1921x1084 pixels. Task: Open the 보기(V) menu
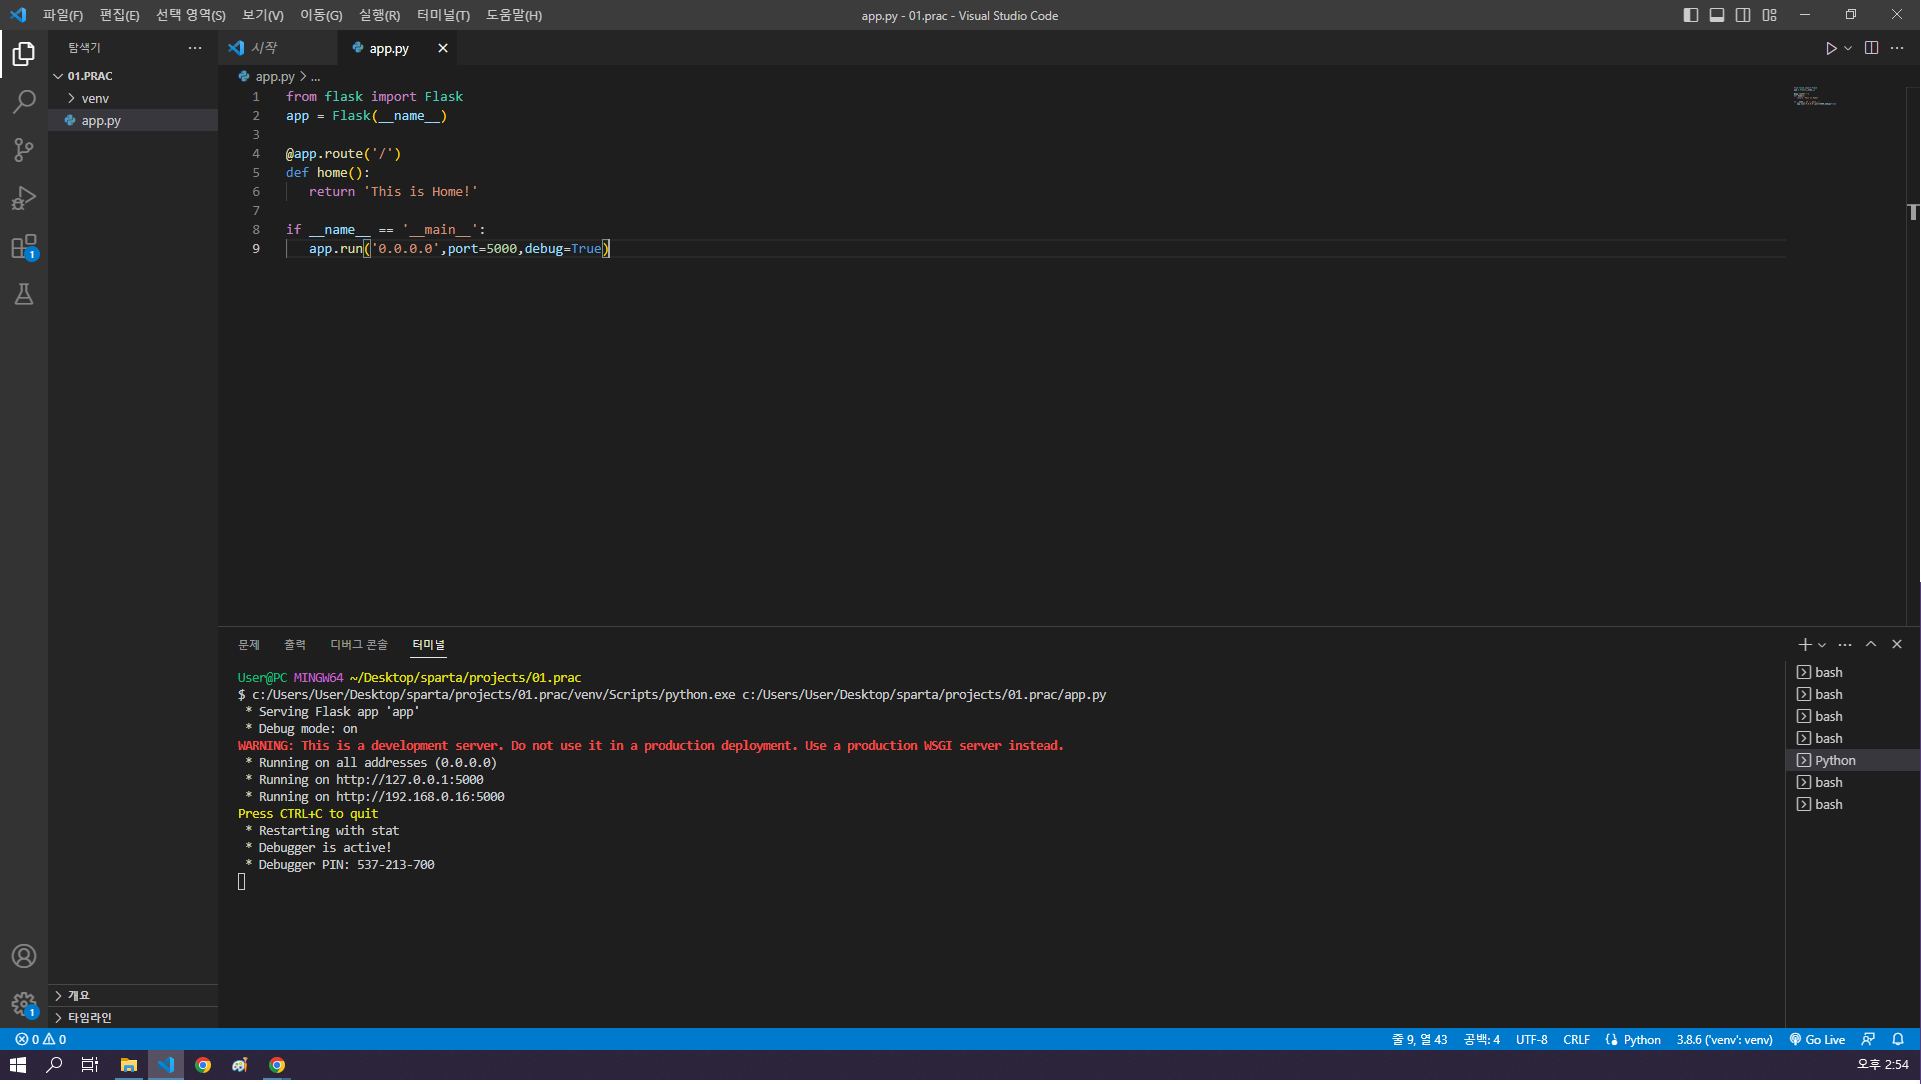tap(263, 15)
